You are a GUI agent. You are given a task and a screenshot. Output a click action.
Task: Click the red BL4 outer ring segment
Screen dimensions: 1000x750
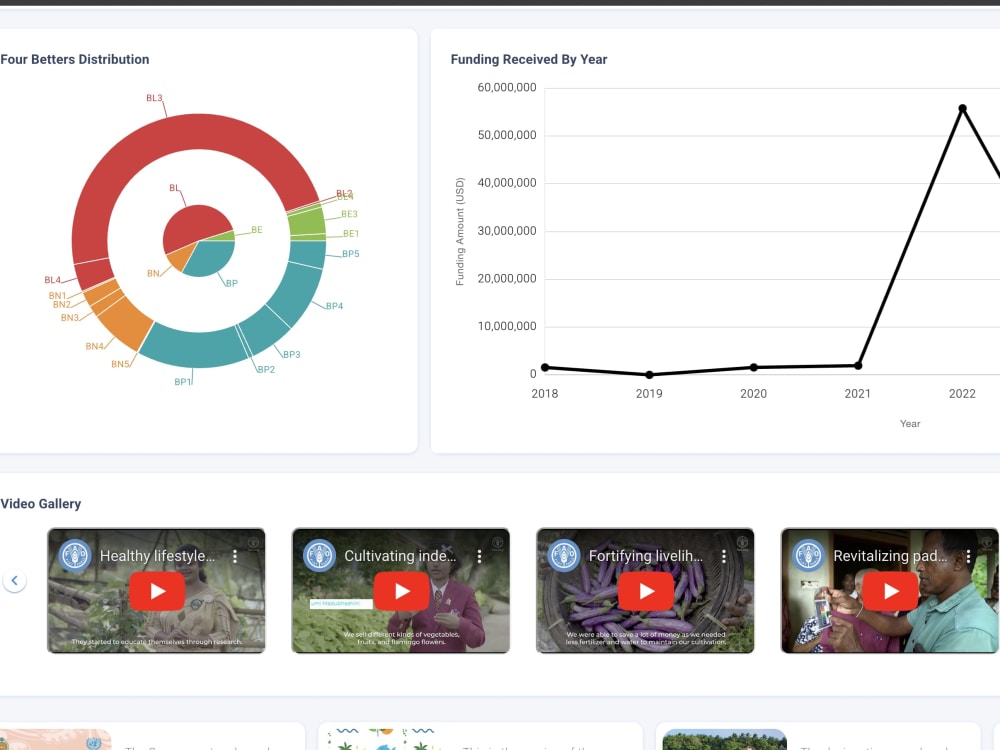[x=94, y=273]
